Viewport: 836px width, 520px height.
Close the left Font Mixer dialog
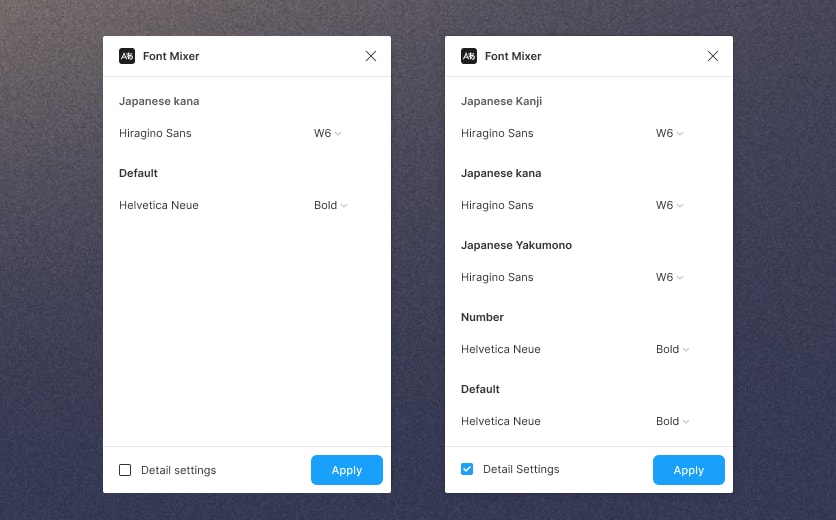(x=371, y=56)
